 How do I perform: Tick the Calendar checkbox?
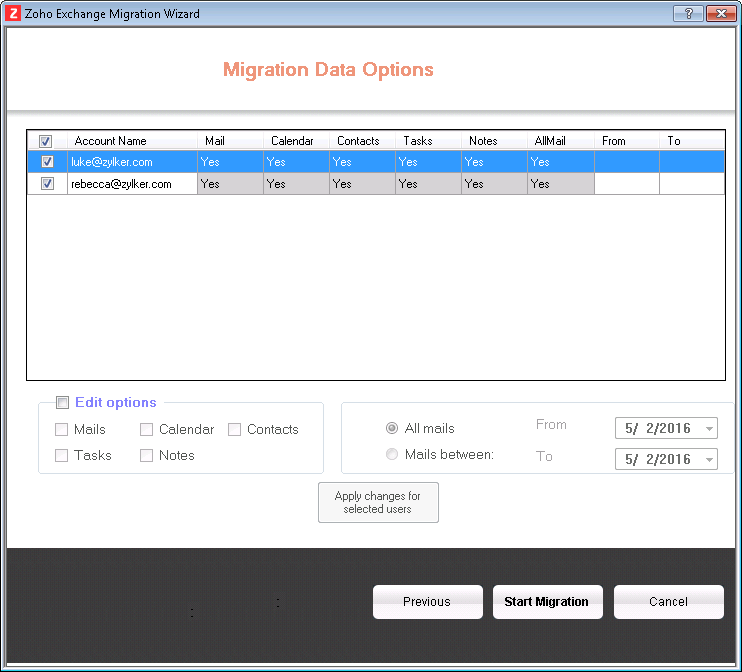147,430
